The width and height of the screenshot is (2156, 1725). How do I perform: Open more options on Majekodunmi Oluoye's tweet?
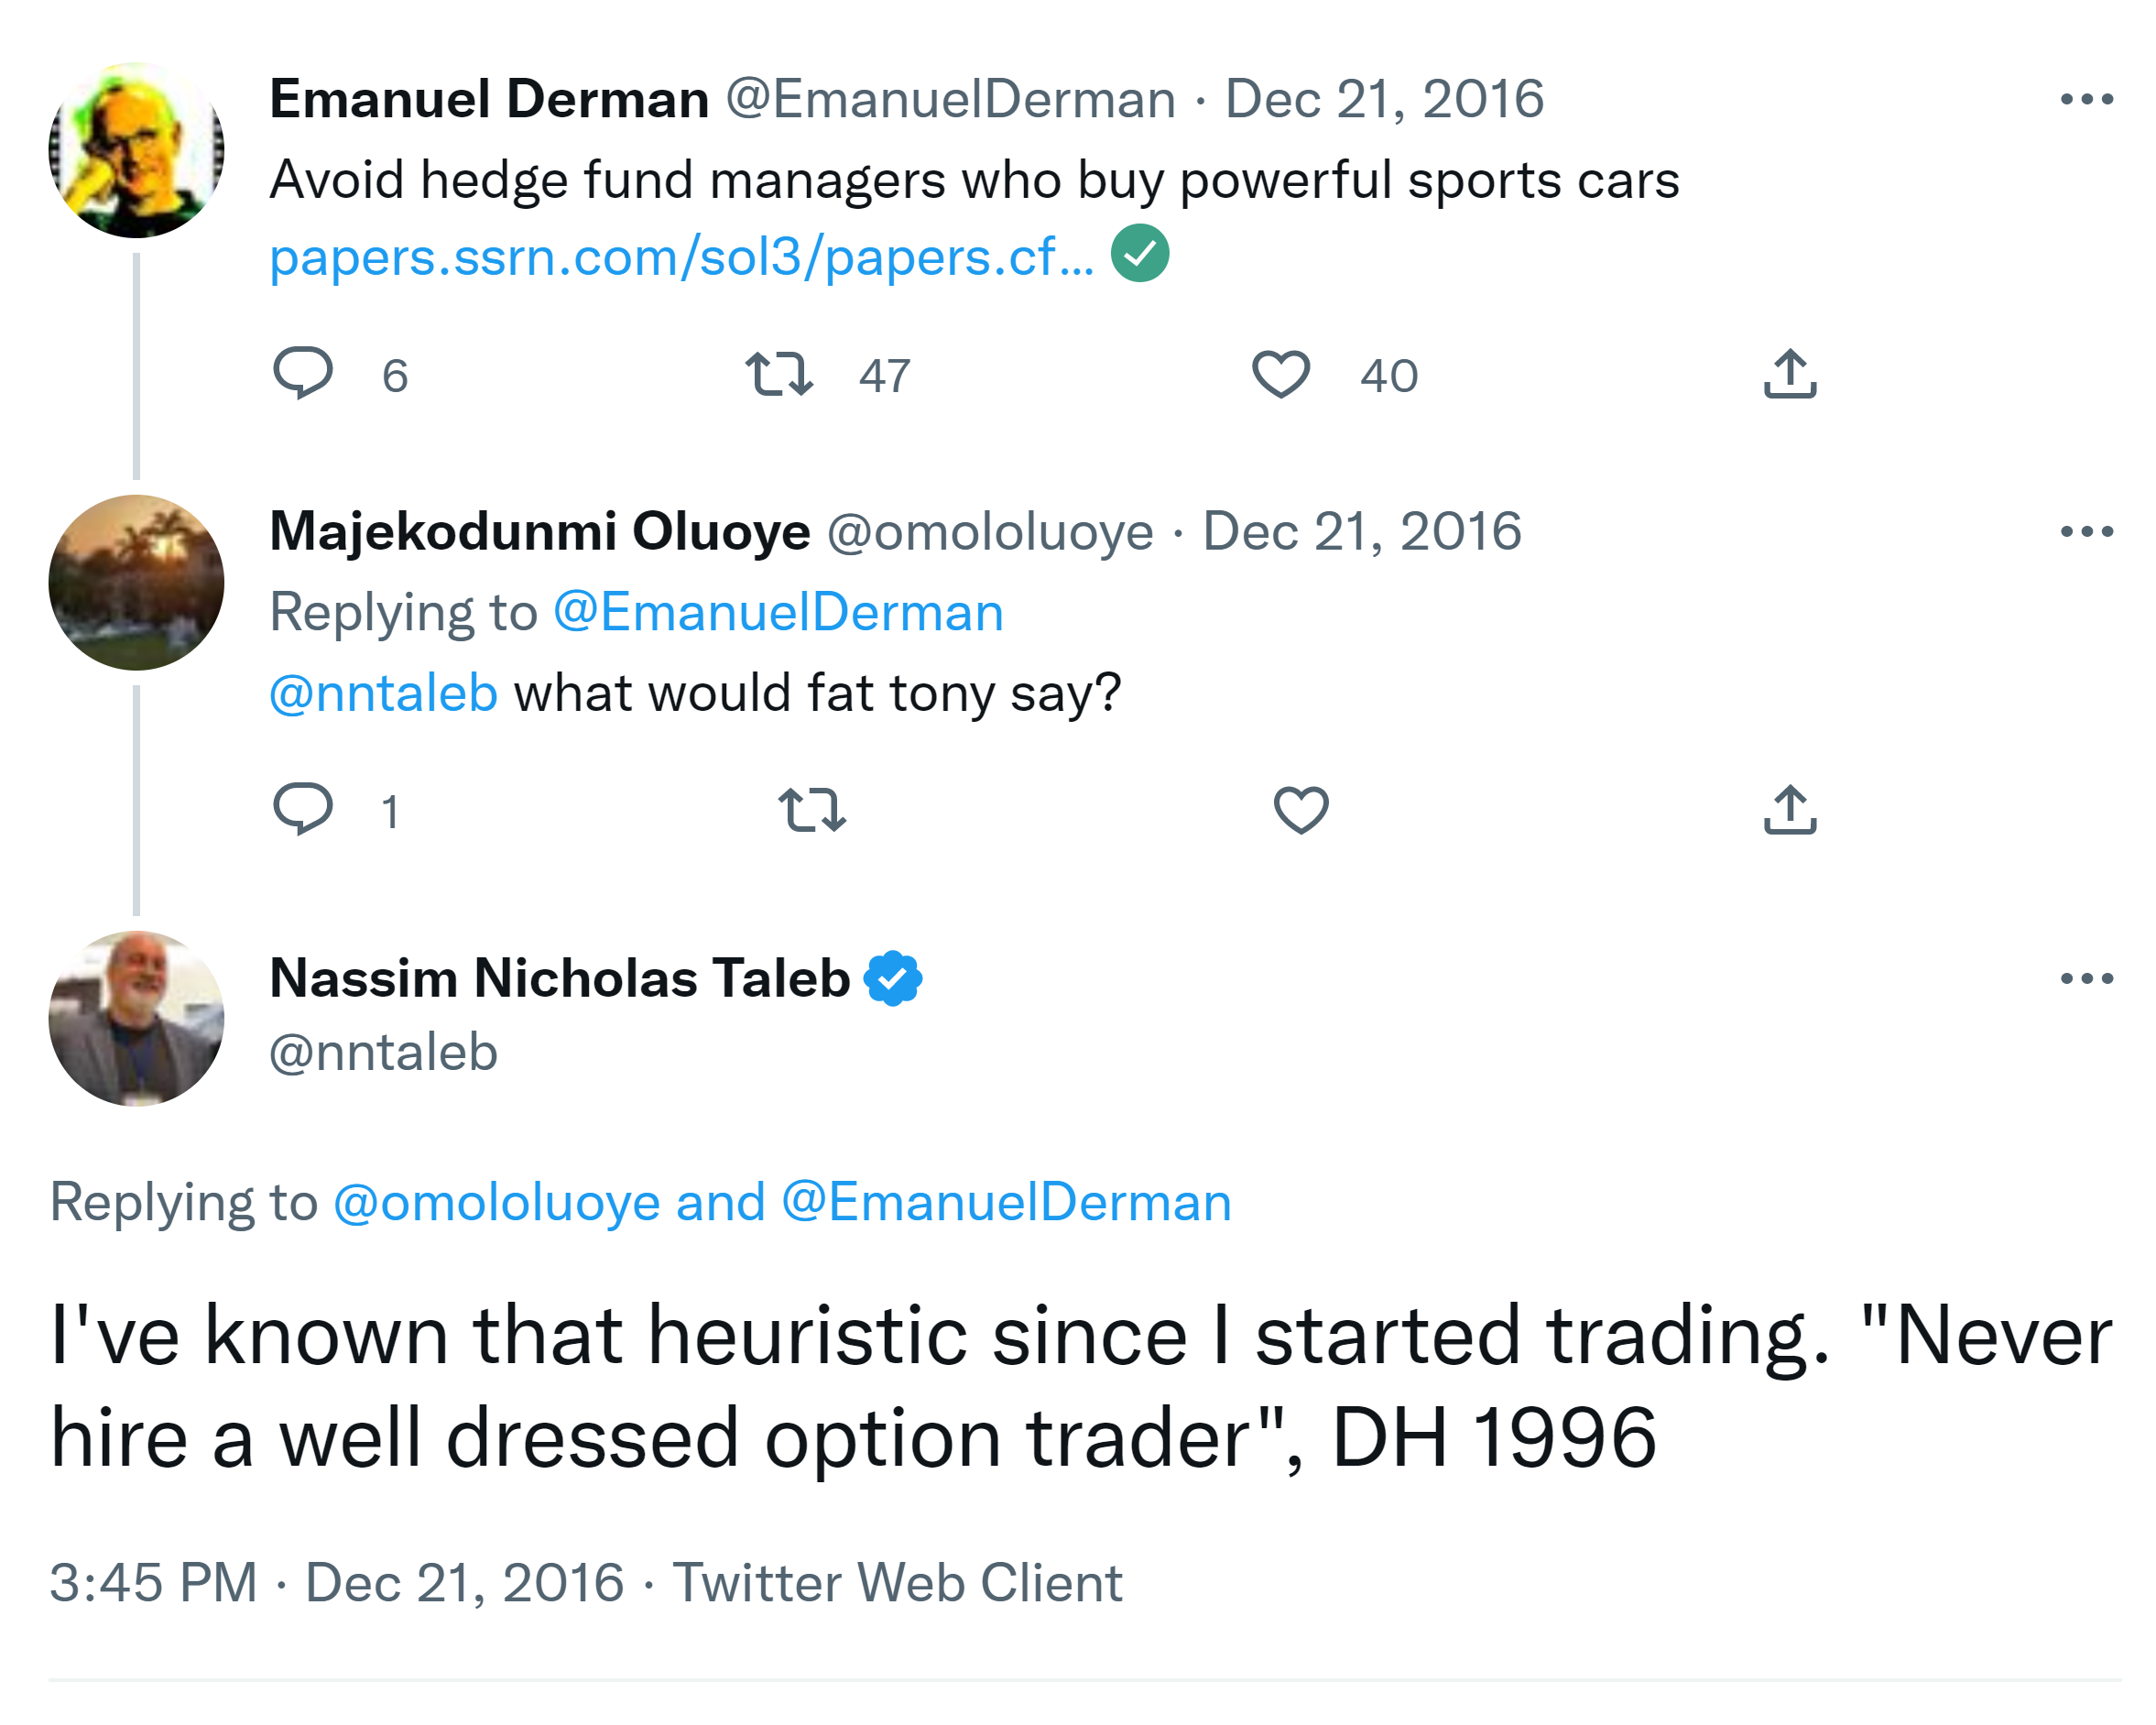click(x=2086, y=532)
